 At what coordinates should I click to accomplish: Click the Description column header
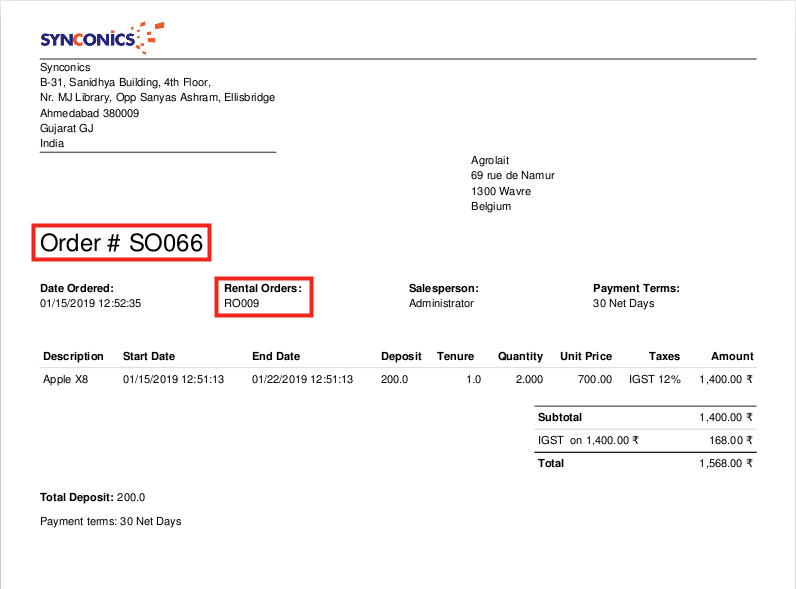click(x=73, y=356)
